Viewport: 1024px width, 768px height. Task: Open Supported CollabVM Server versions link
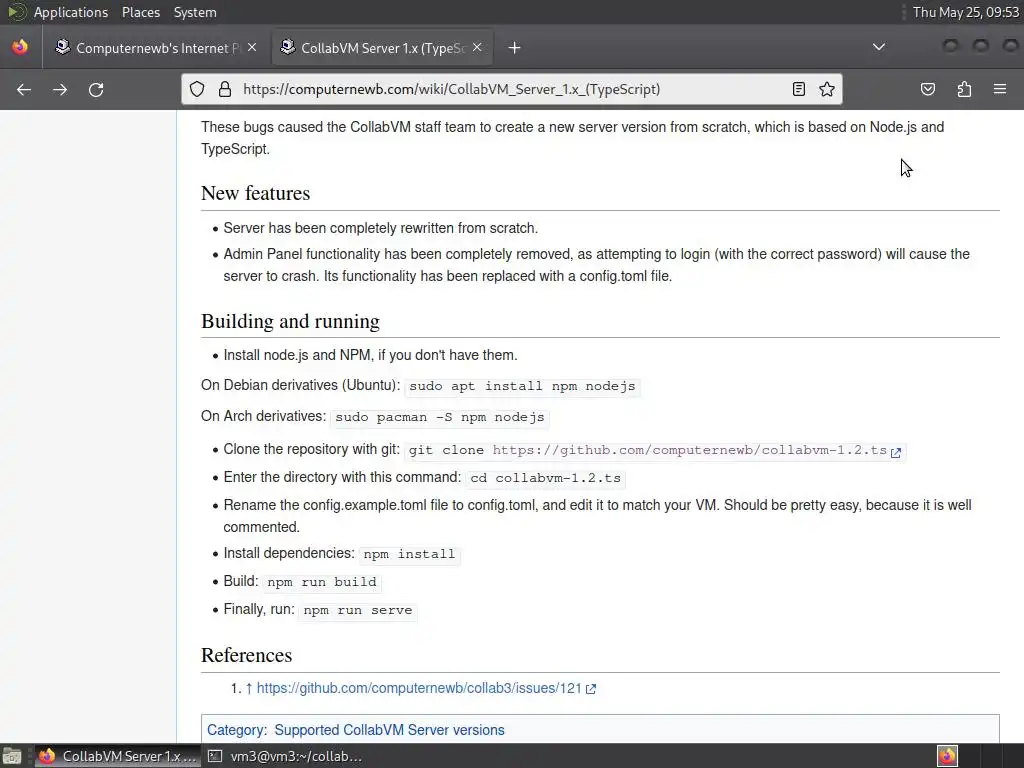point(389,729)
